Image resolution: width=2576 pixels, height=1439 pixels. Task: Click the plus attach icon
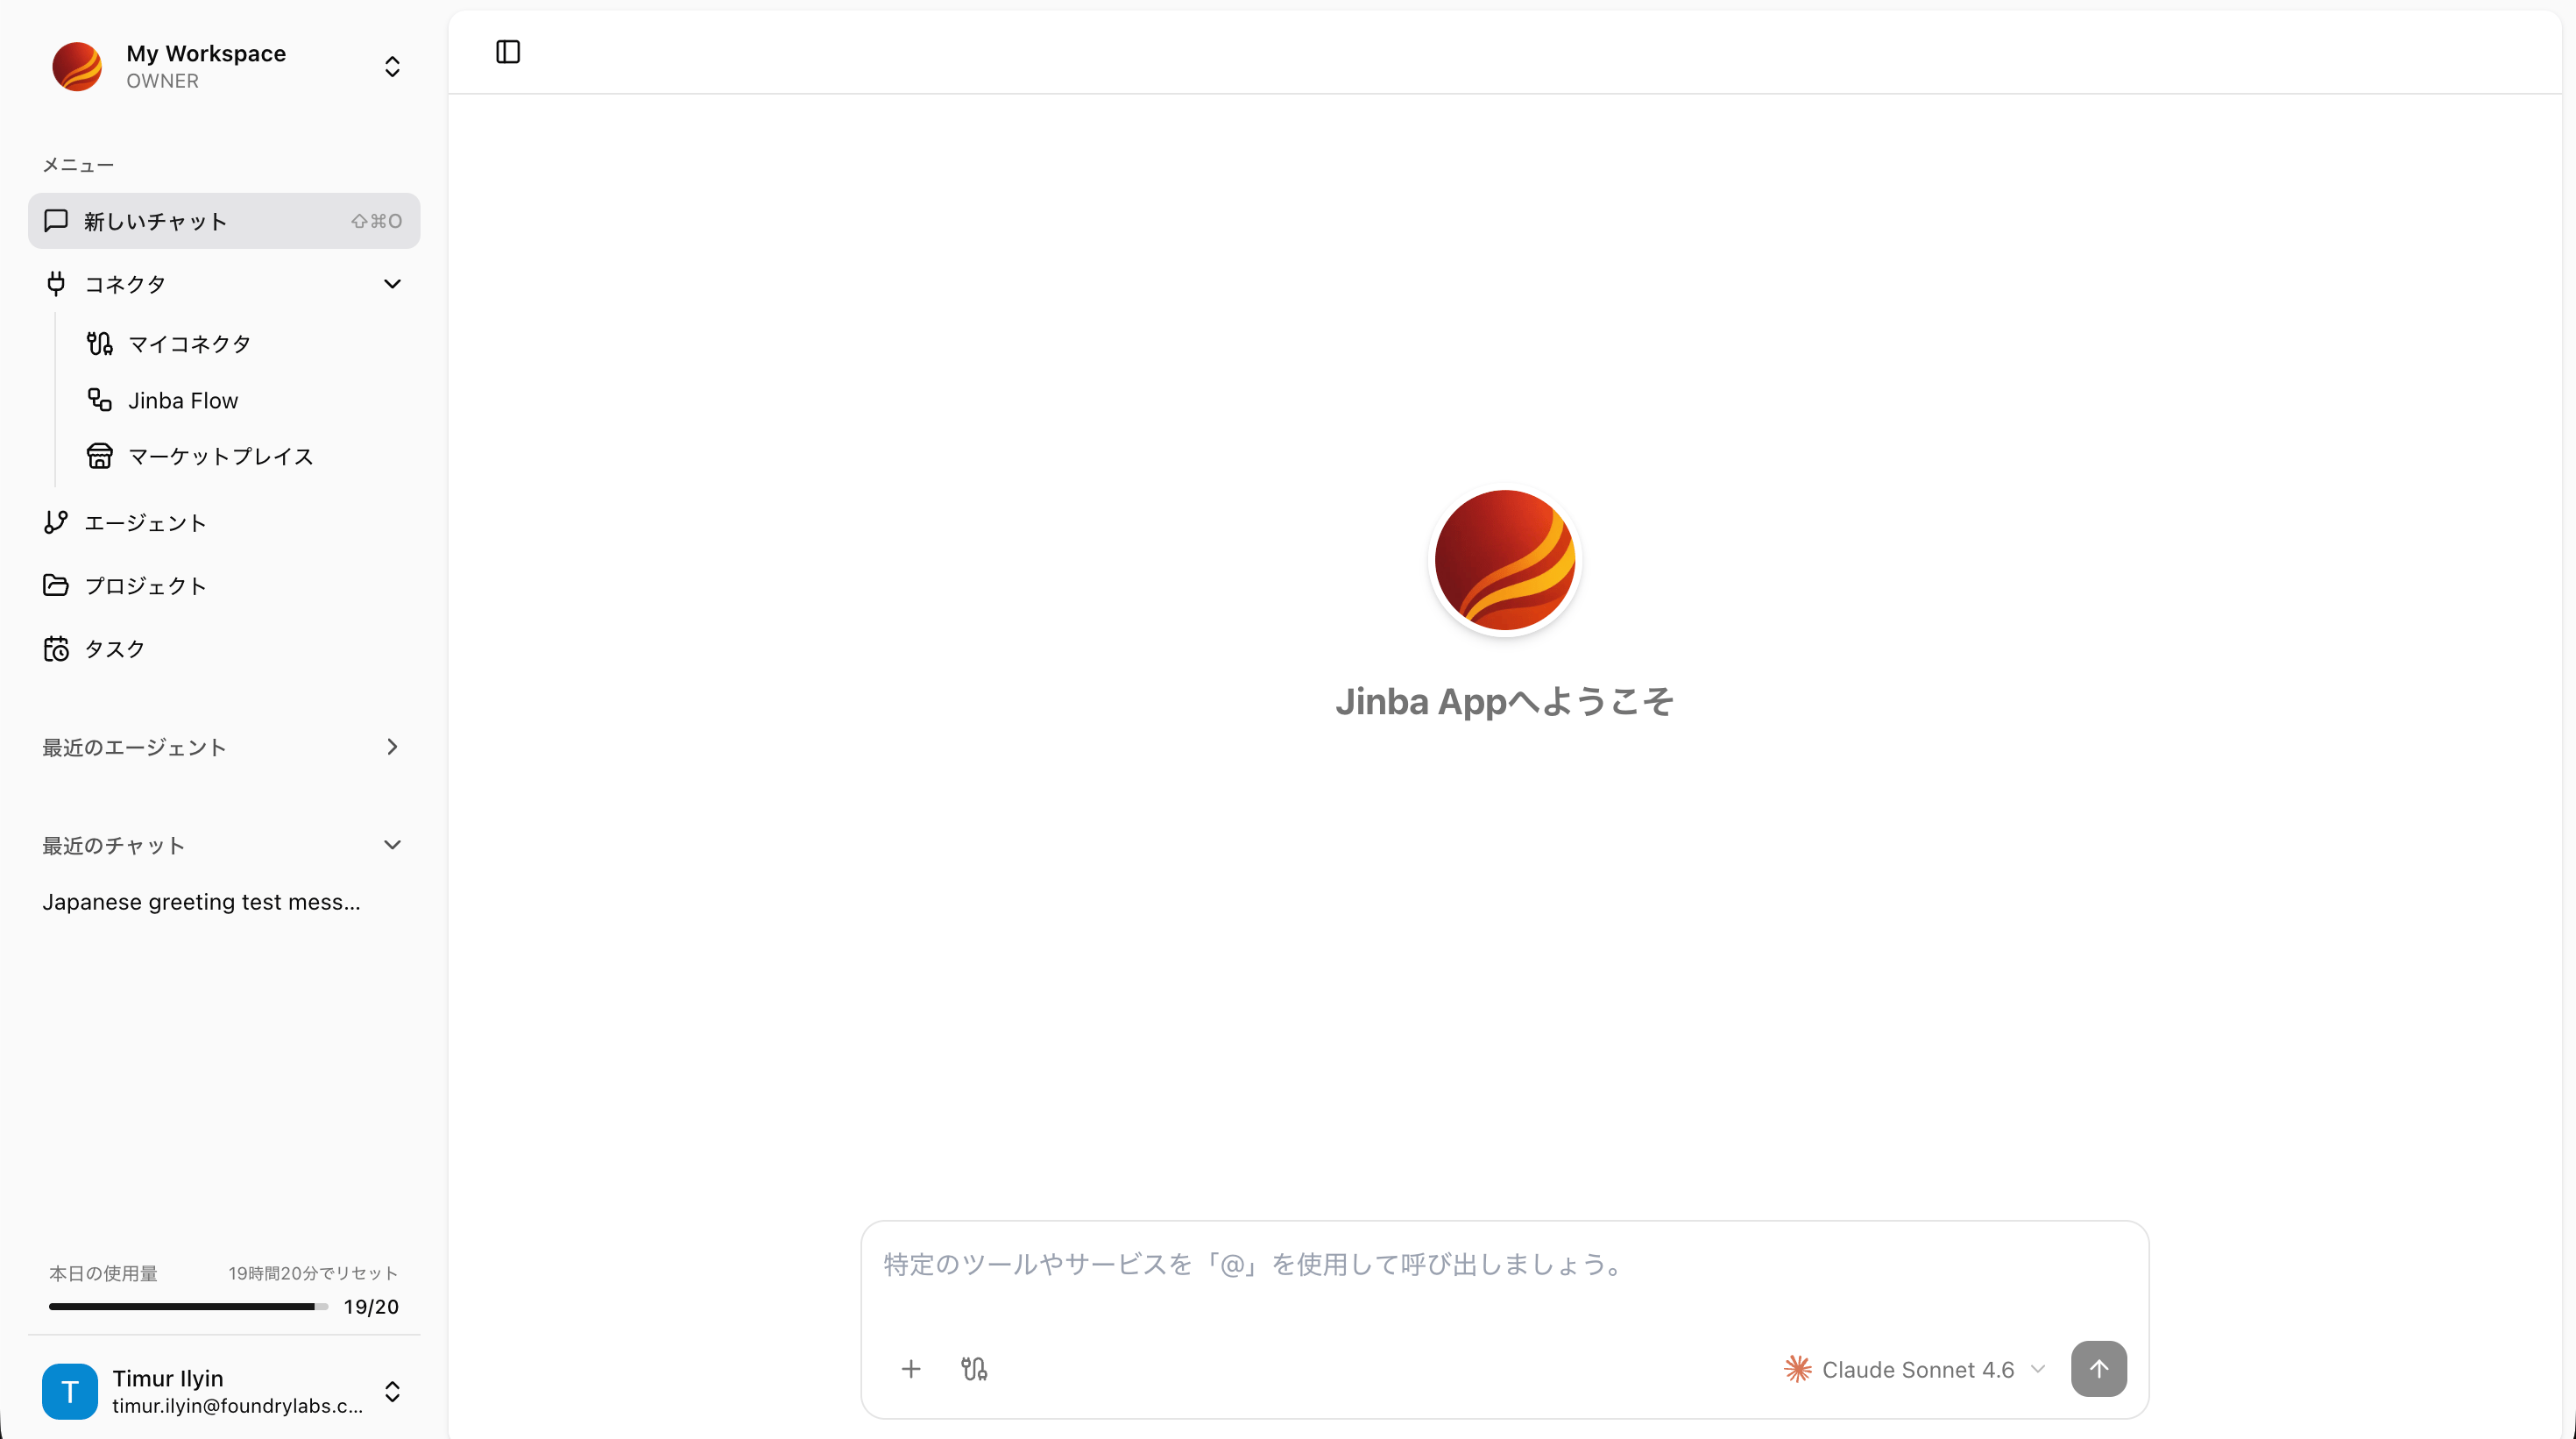point(911,1369)
